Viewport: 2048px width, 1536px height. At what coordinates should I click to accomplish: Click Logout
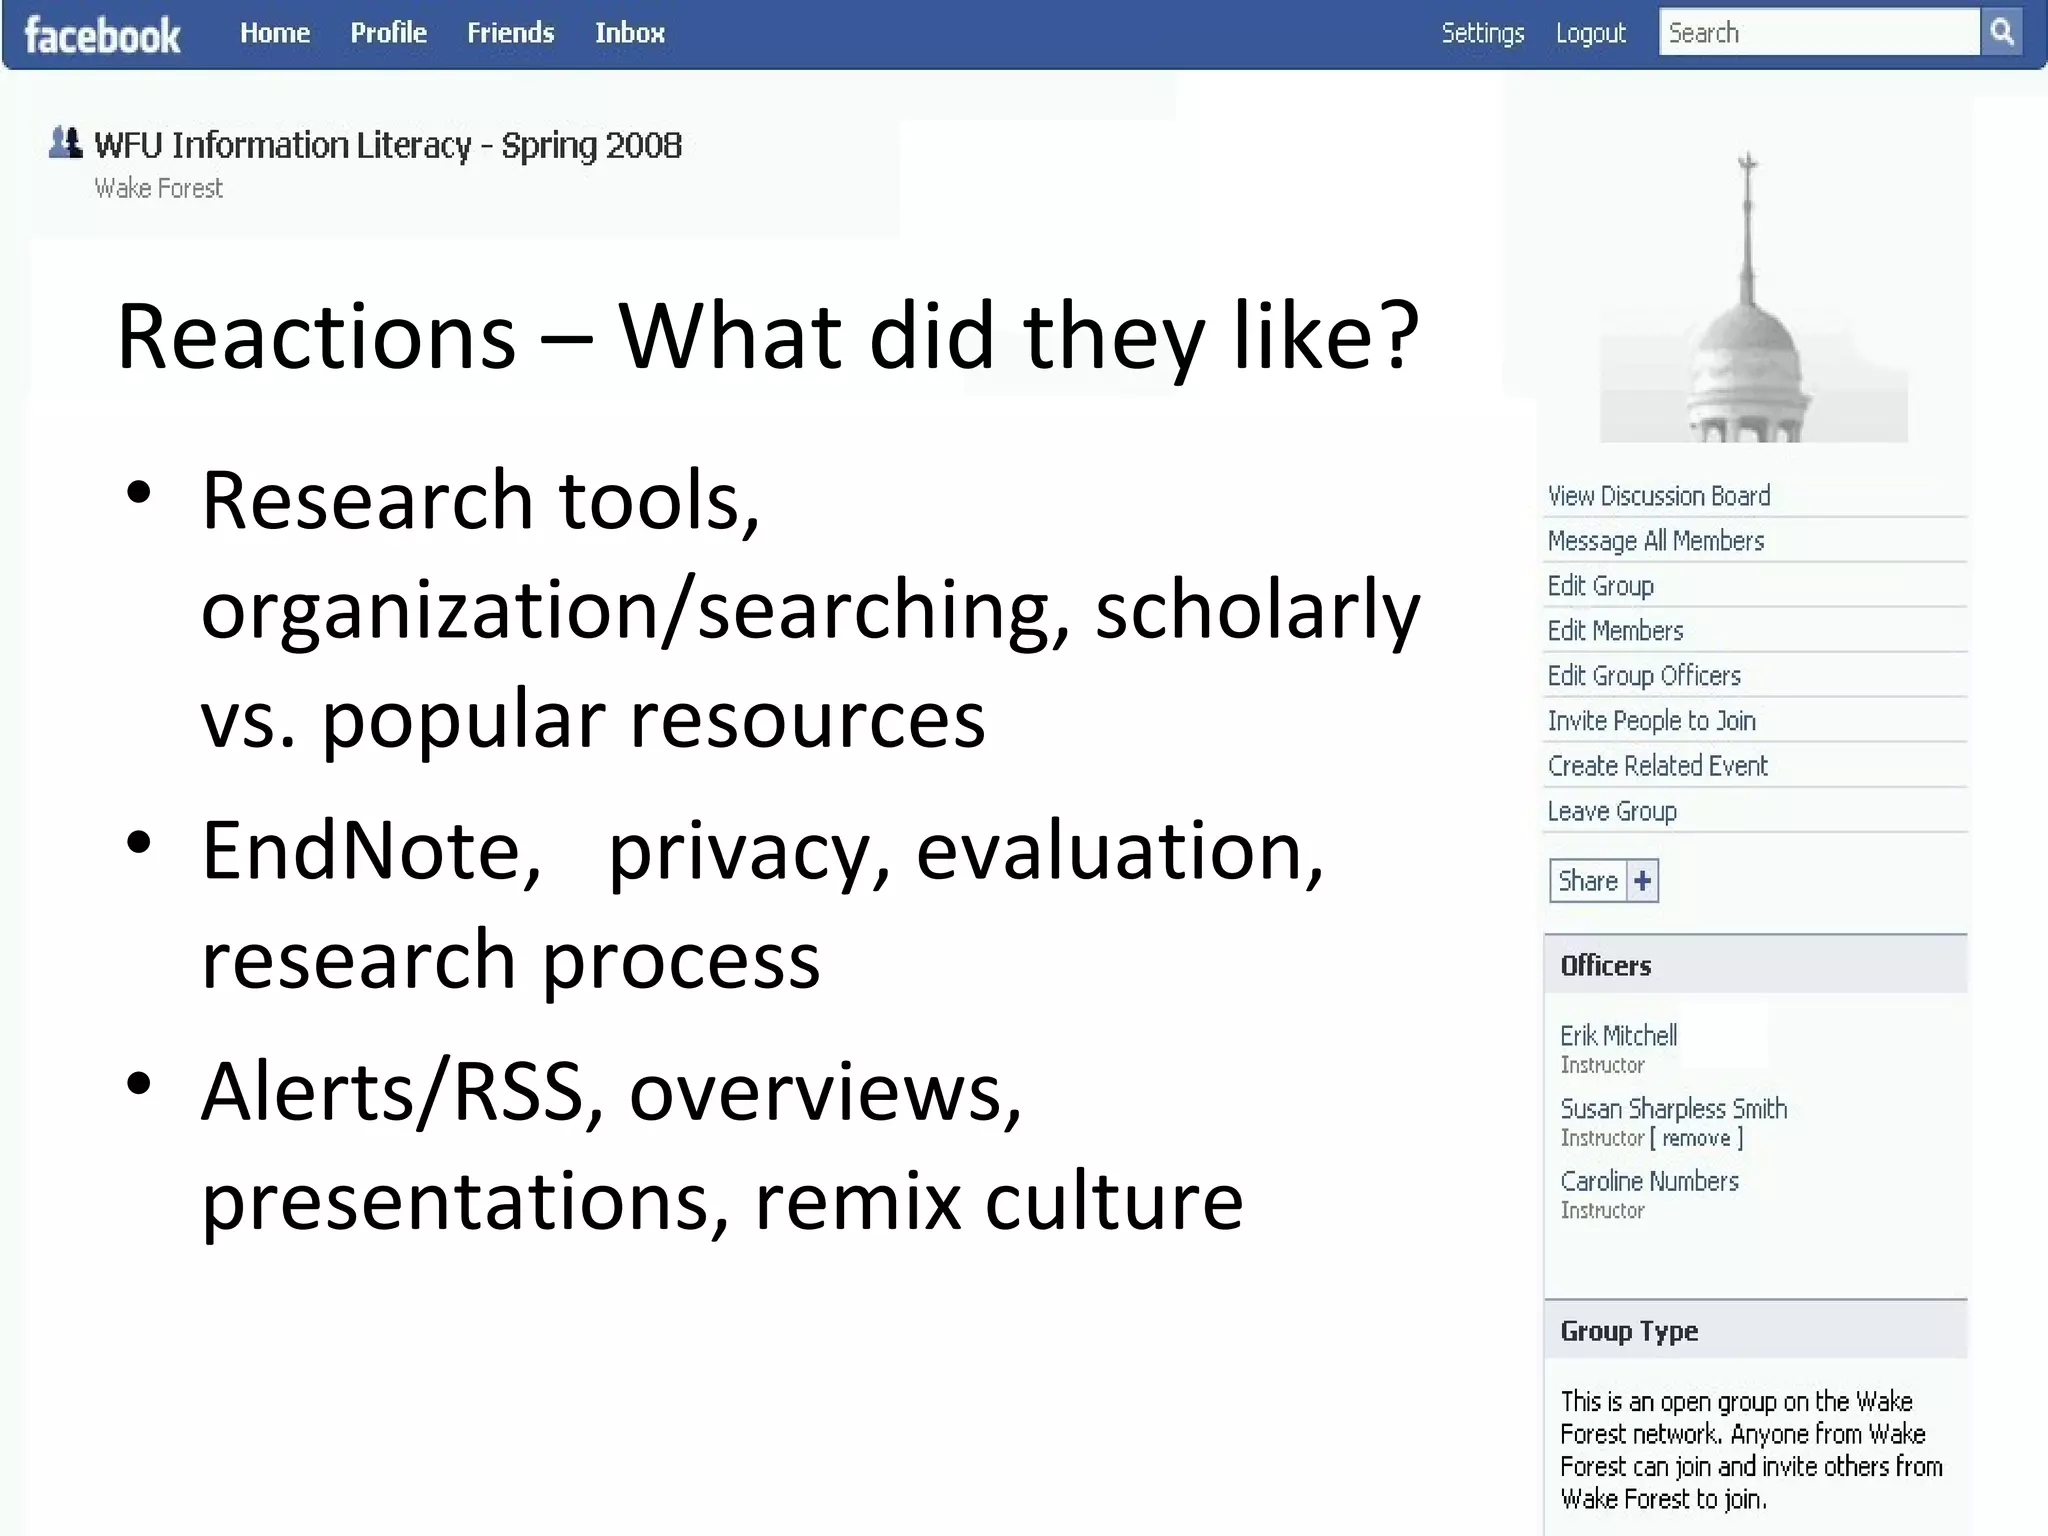coord(1590,33)
